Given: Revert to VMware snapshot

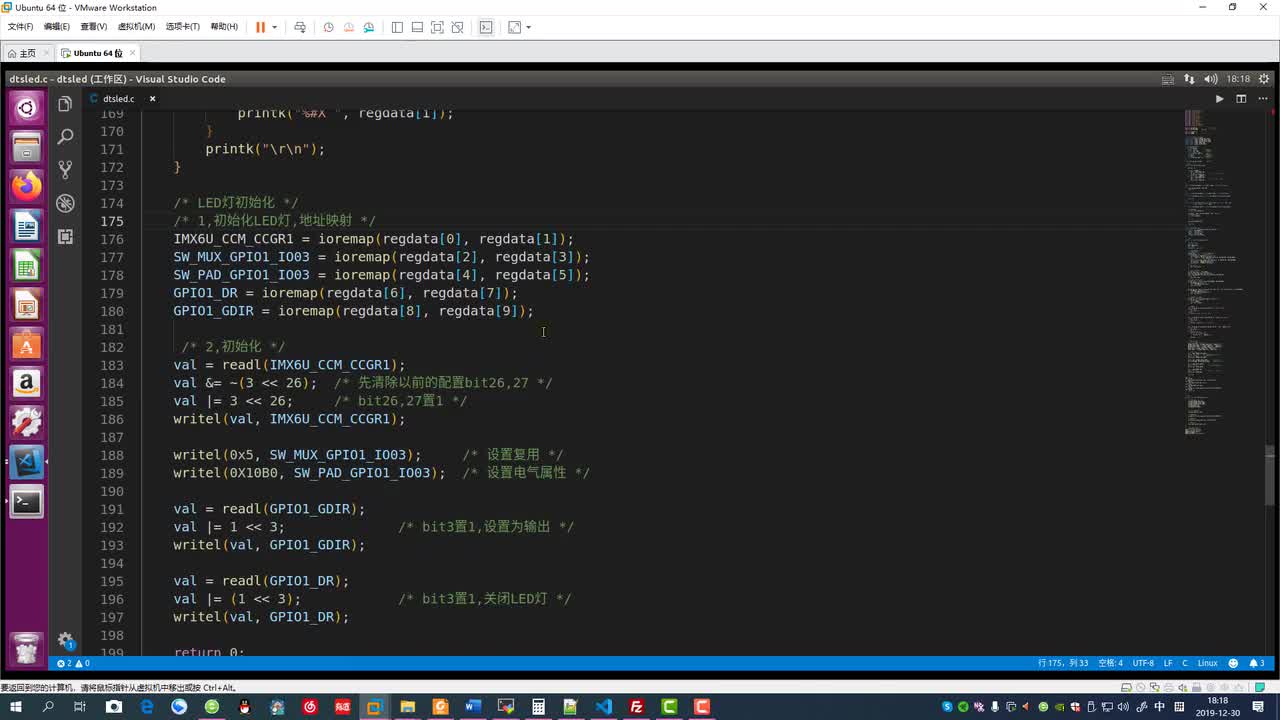Looking at the screenshot, I should 349,27.
